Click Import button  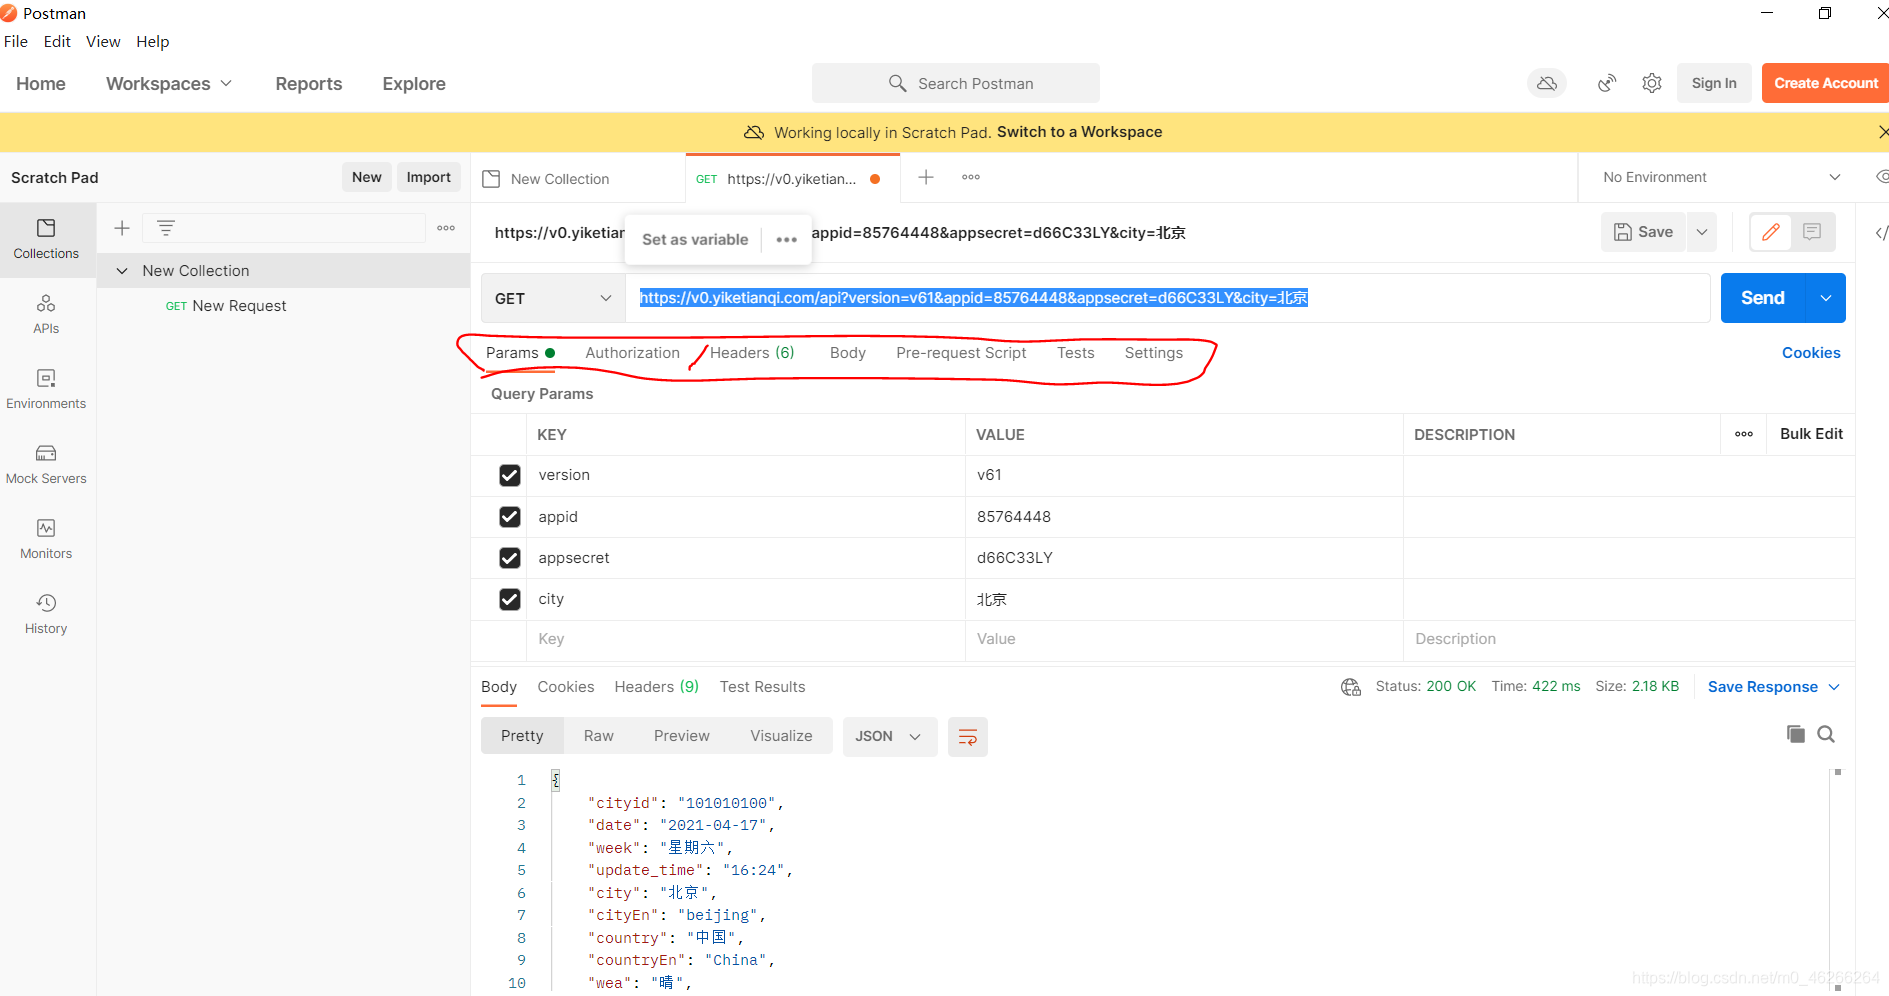click(429, 177)
